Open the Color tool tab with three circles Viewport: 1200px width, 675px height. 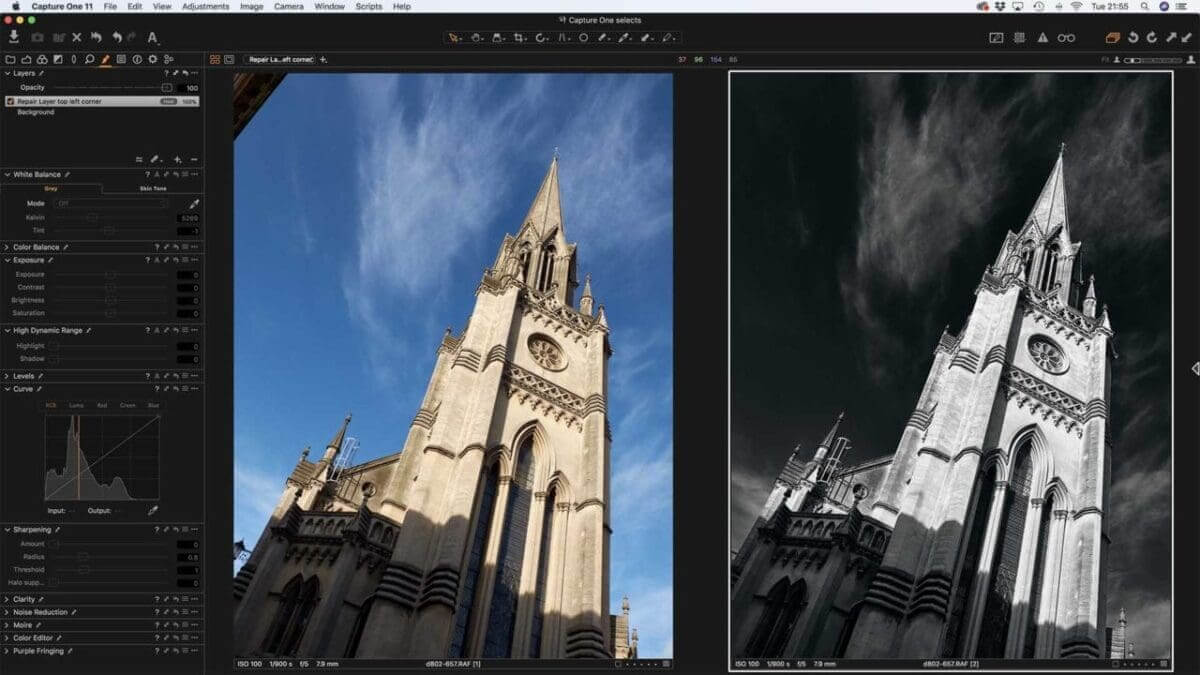coord(42,59)
